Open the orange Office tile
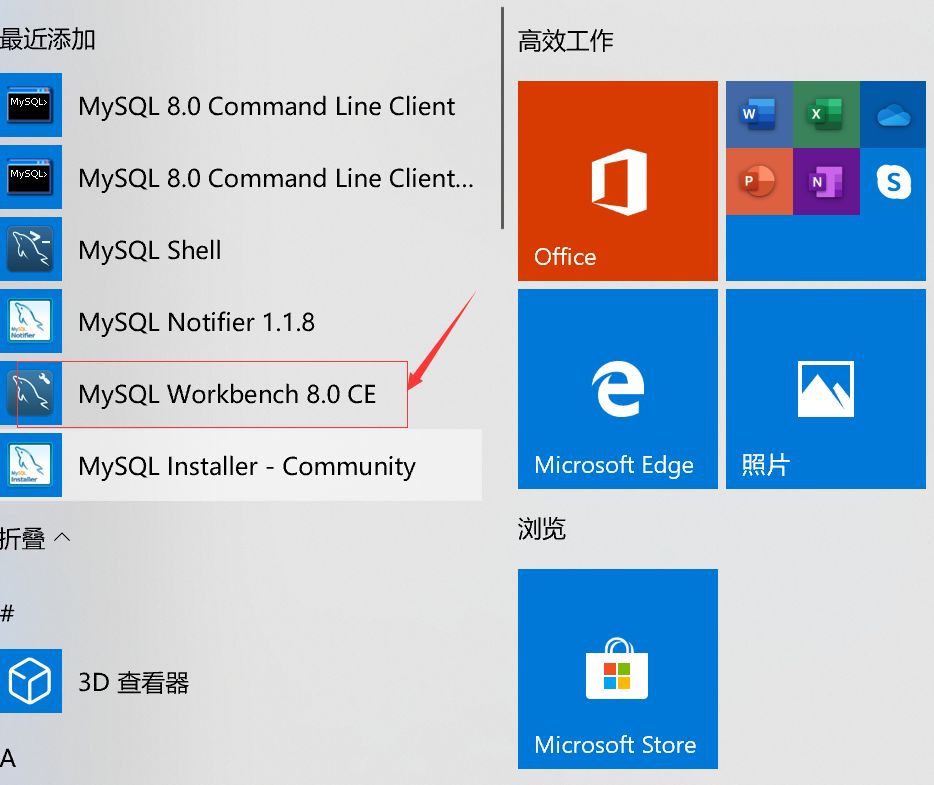Screen dimensions: 934x785 point(618,181)
